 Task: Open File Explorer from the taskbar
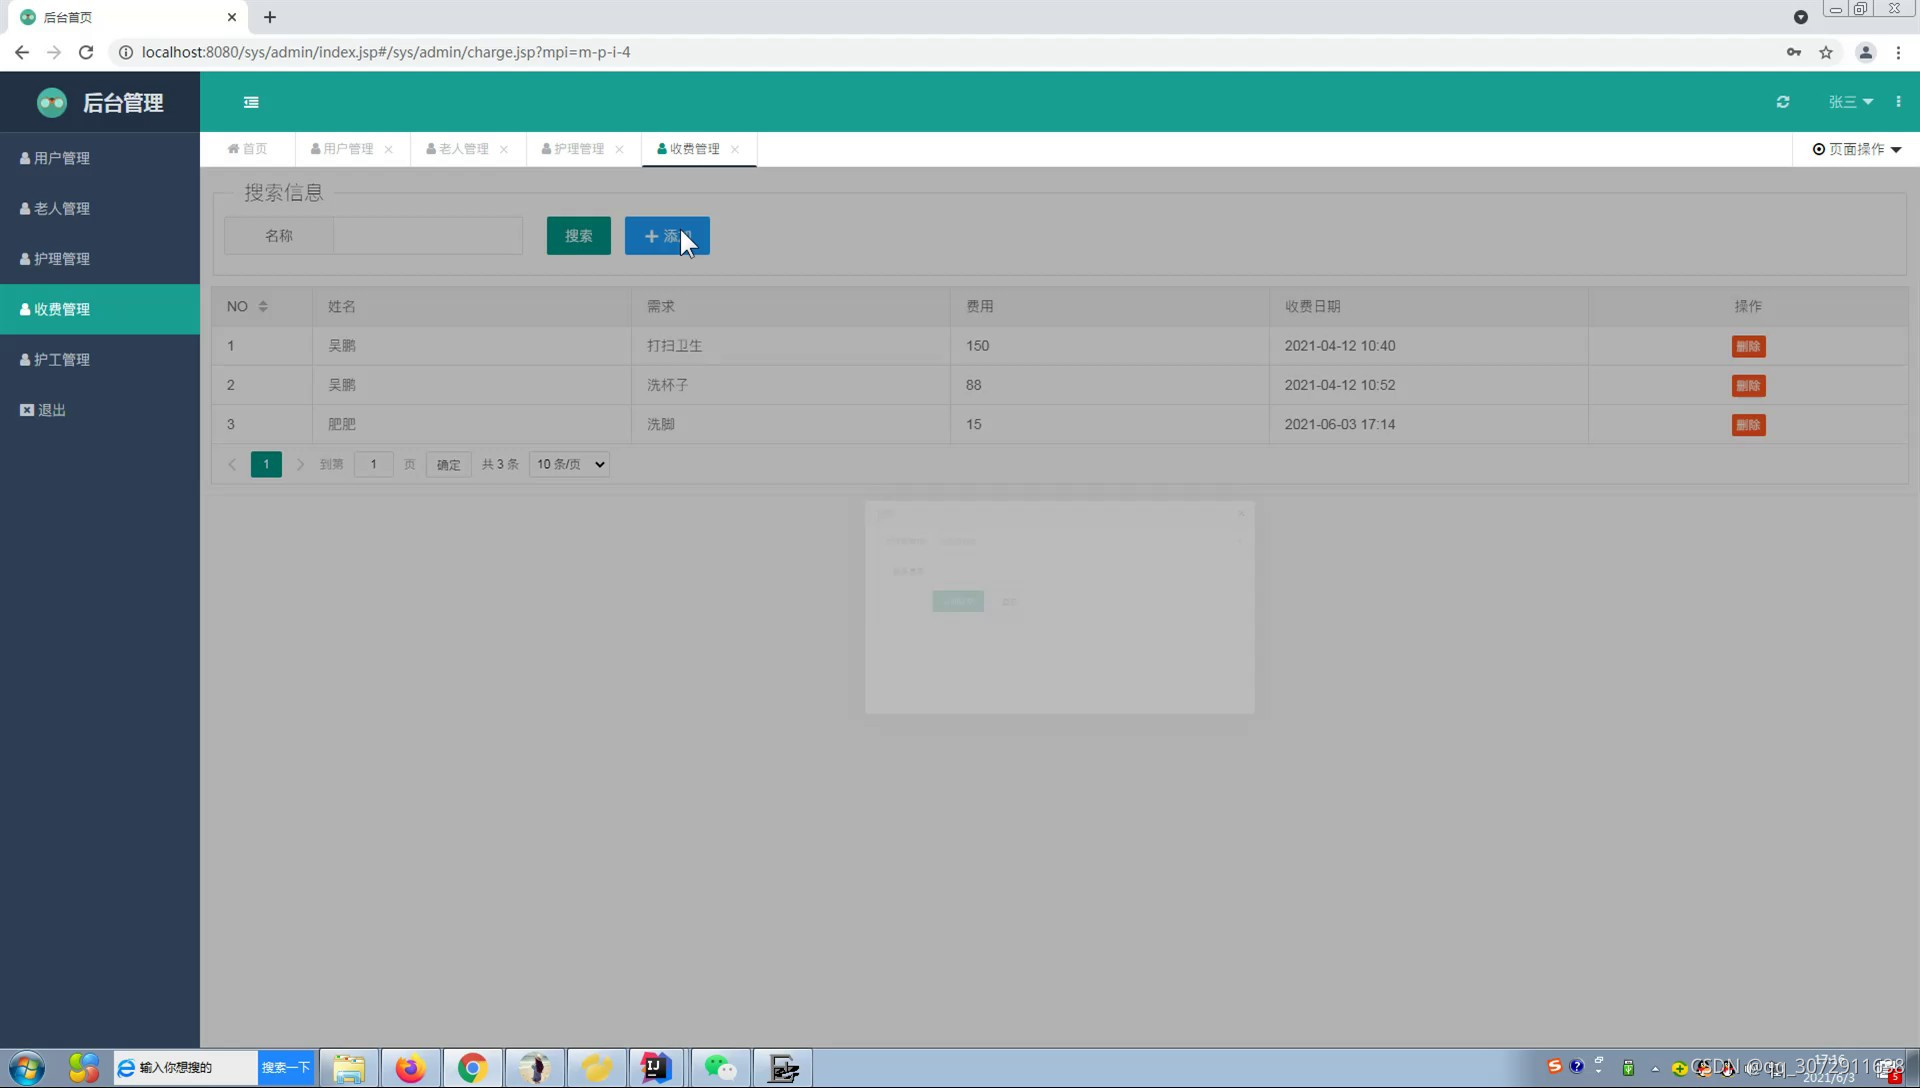coord(349,1068)
